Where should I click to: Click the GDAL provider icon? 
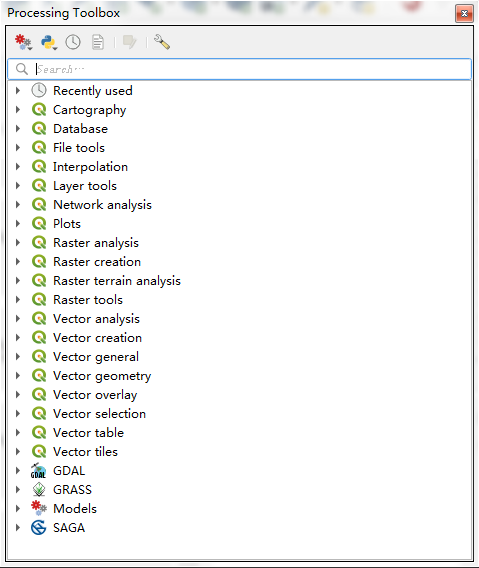tap(38, 471)
